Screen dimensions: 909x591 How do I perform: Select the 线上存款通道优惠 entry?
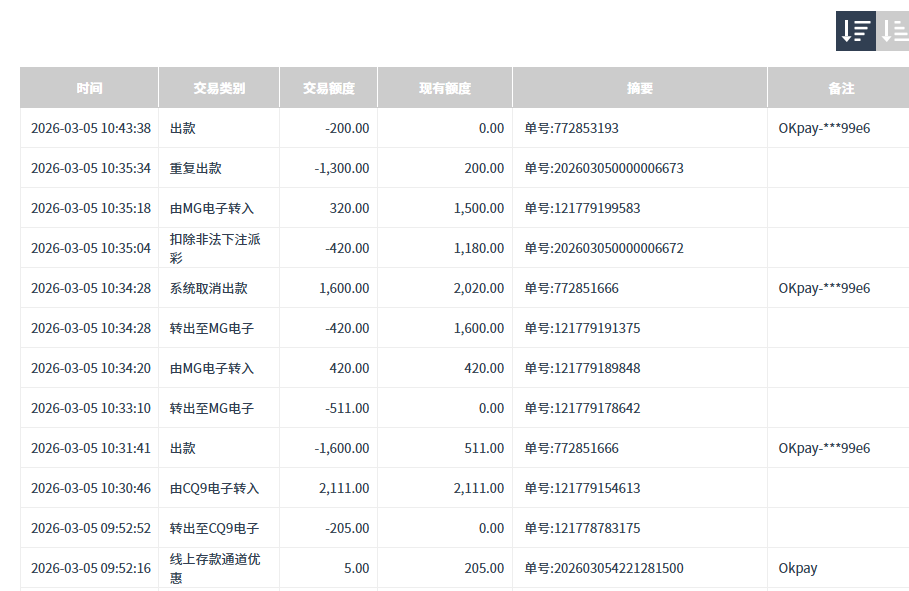215,568
